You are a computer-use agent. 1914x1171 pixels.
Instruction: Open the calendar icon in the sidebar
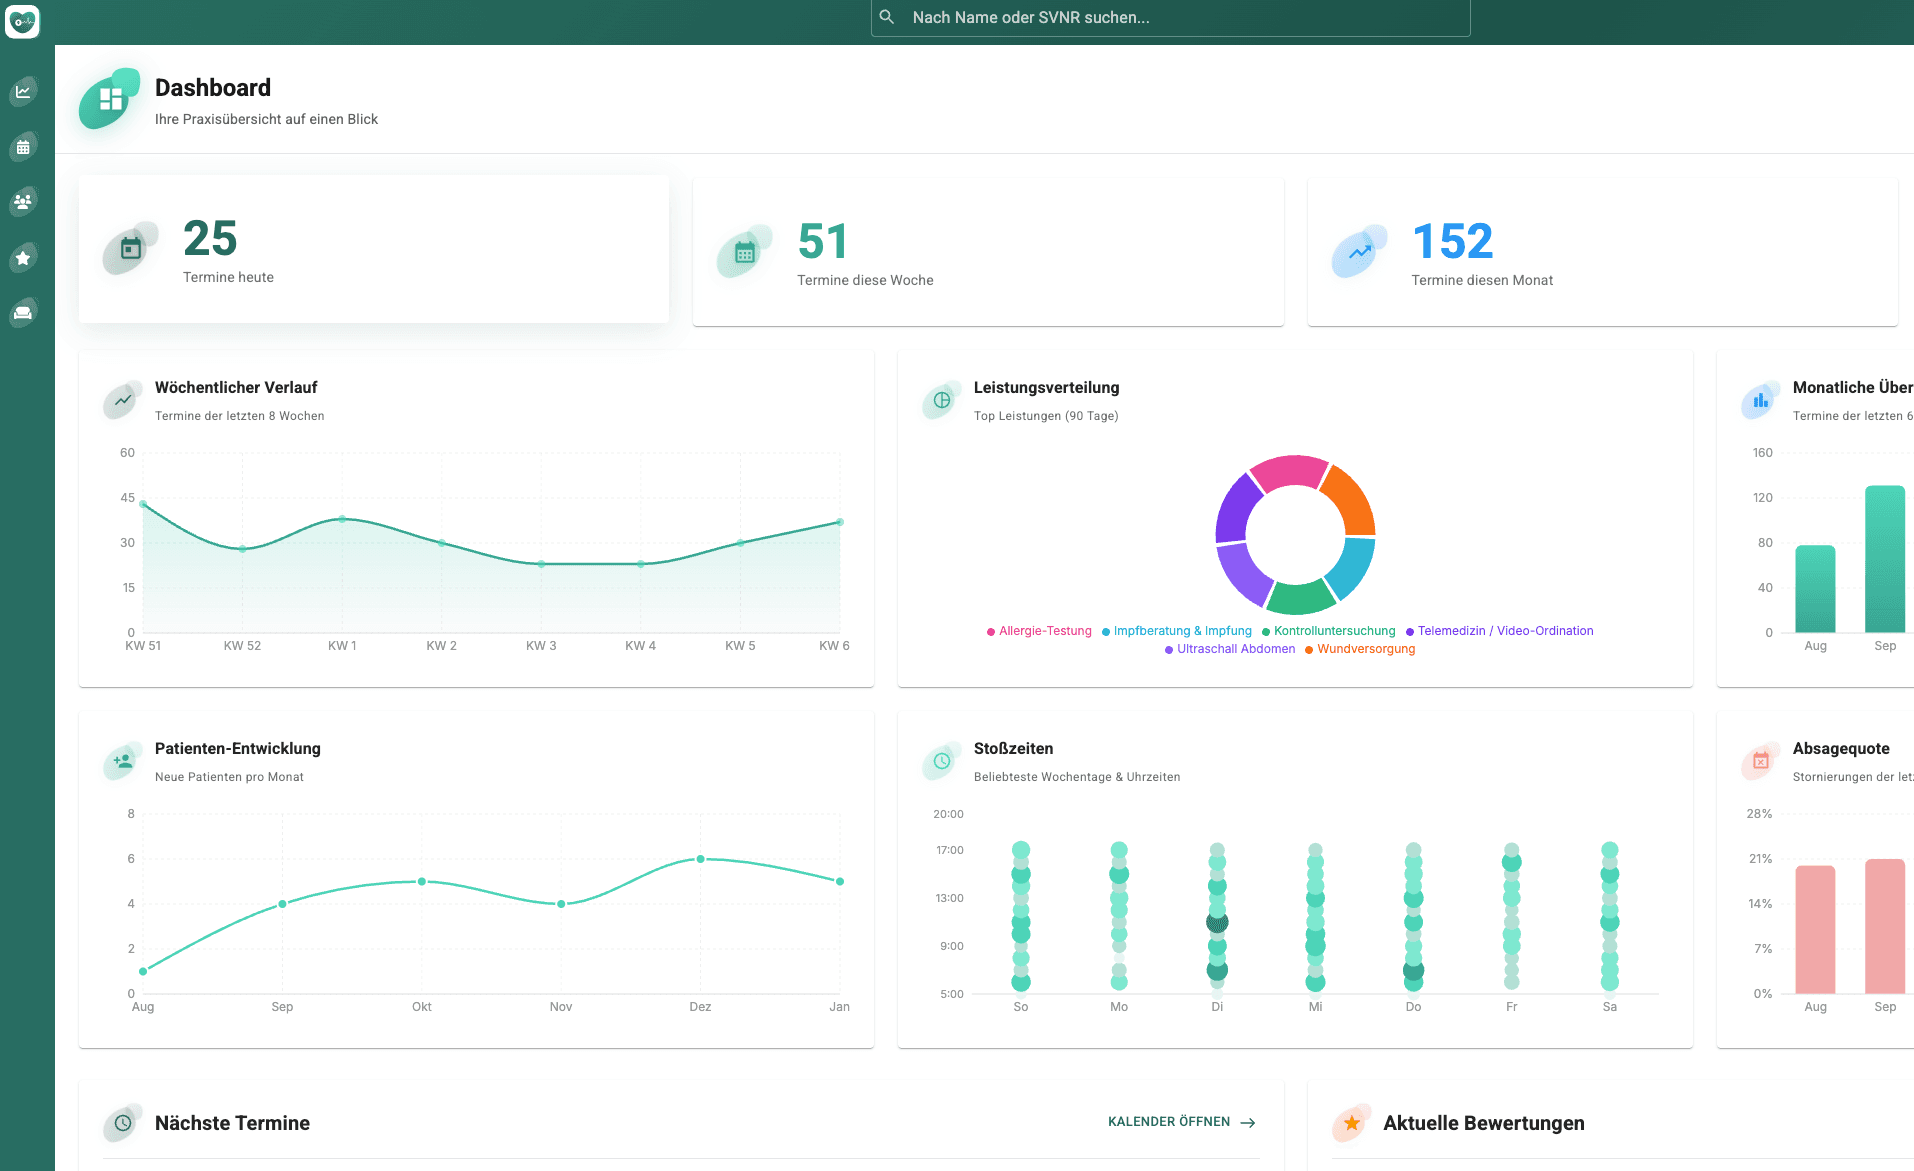(24, 147)
